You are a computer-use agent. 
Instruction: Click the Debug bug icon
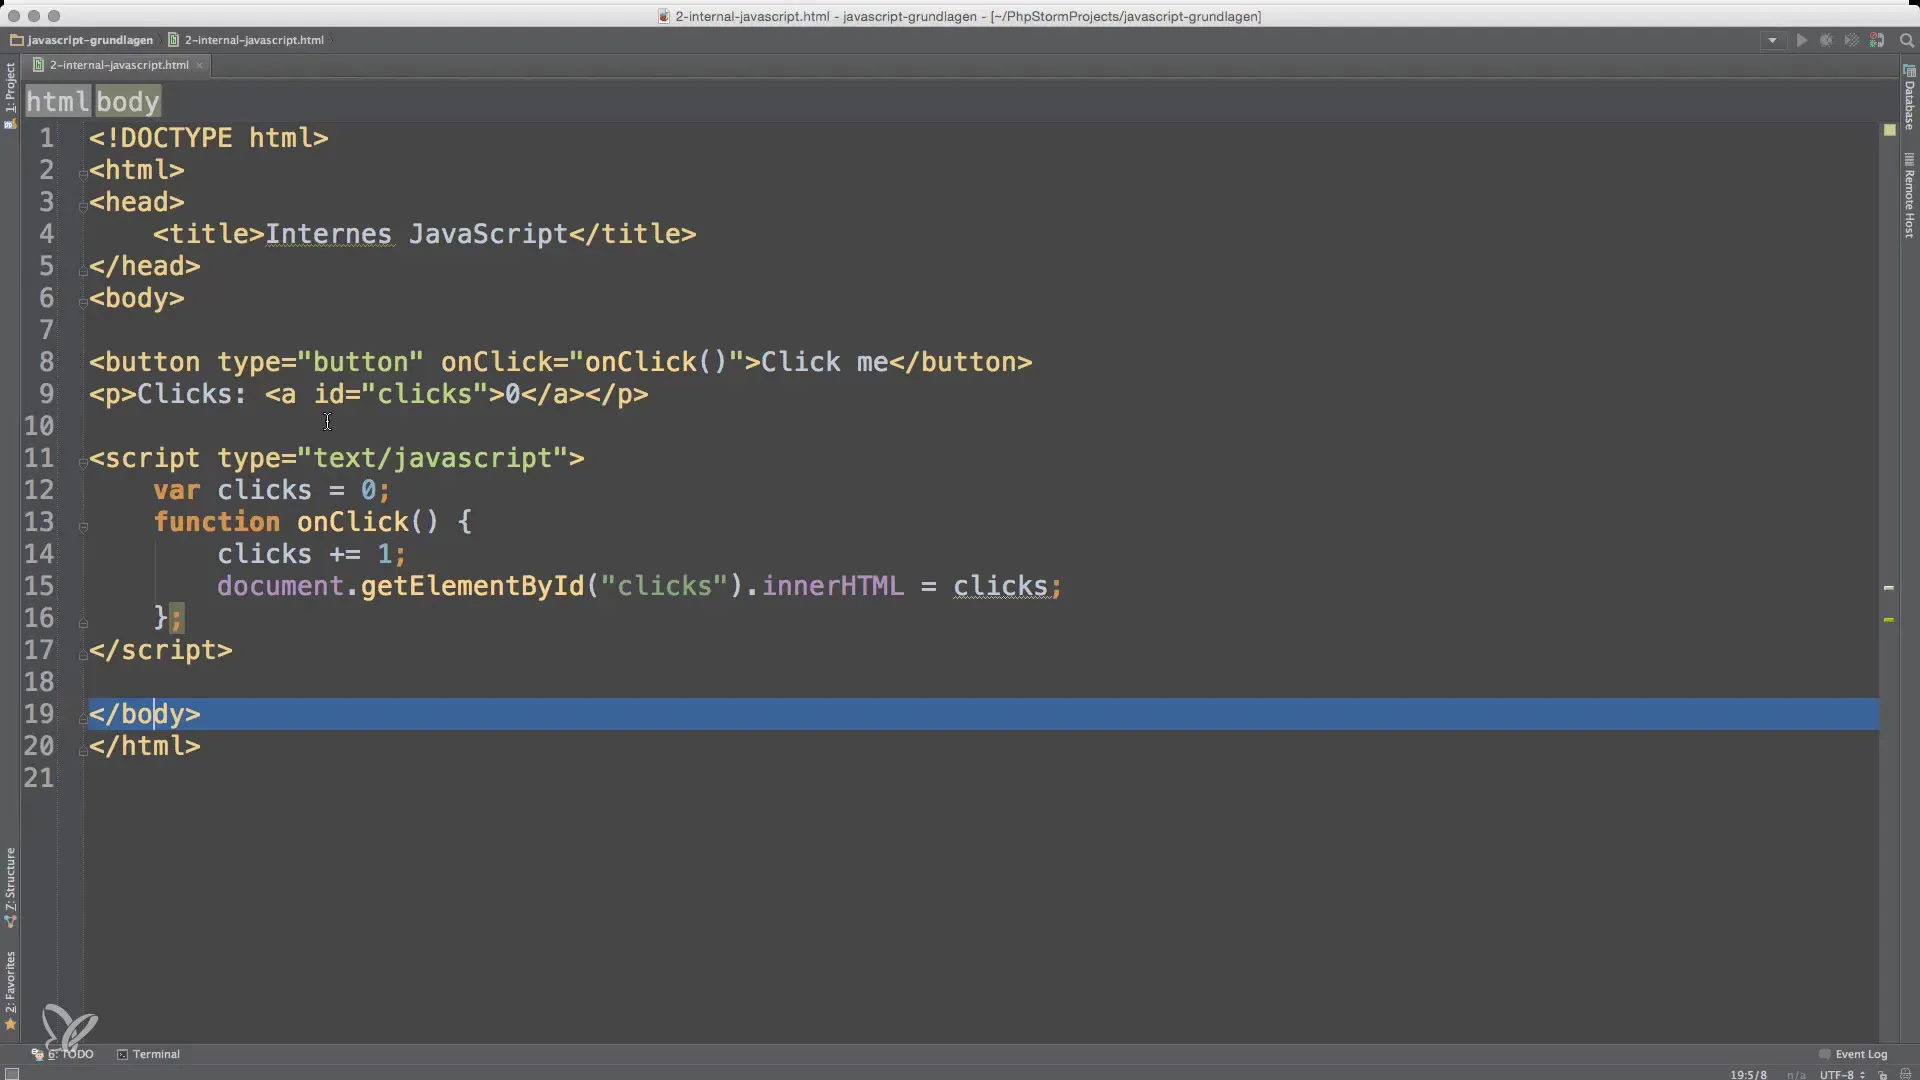[x=1826, y=41]
